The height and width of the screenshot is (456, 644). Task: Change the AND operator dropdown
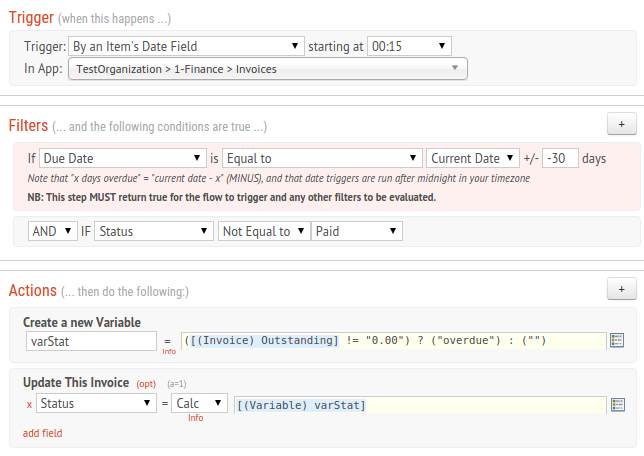pos(53,231)
